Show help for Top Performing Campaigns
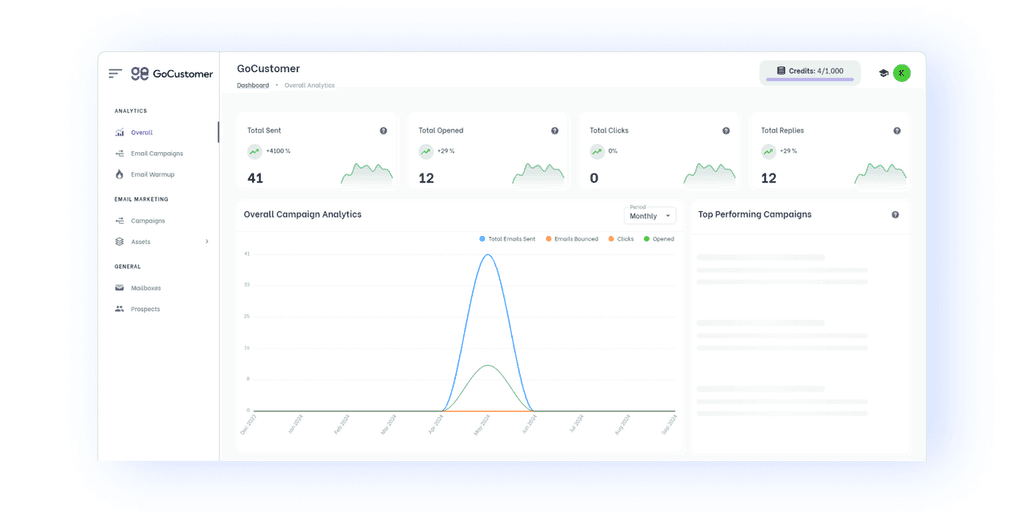Viewport: 1024px width, 512px height. point(895,214)
